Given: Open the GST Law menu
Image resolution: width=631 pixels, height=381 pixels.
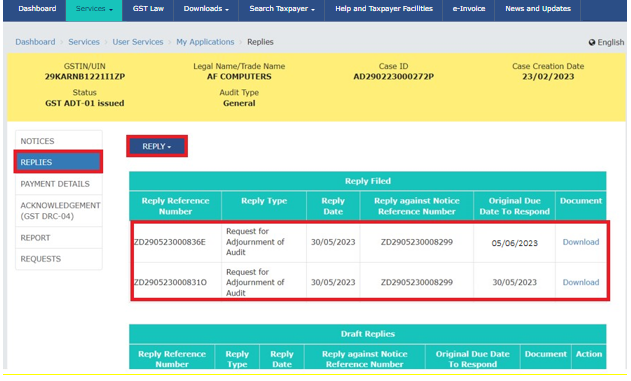Looking at the screenshot, I should [x=148, y=8].
